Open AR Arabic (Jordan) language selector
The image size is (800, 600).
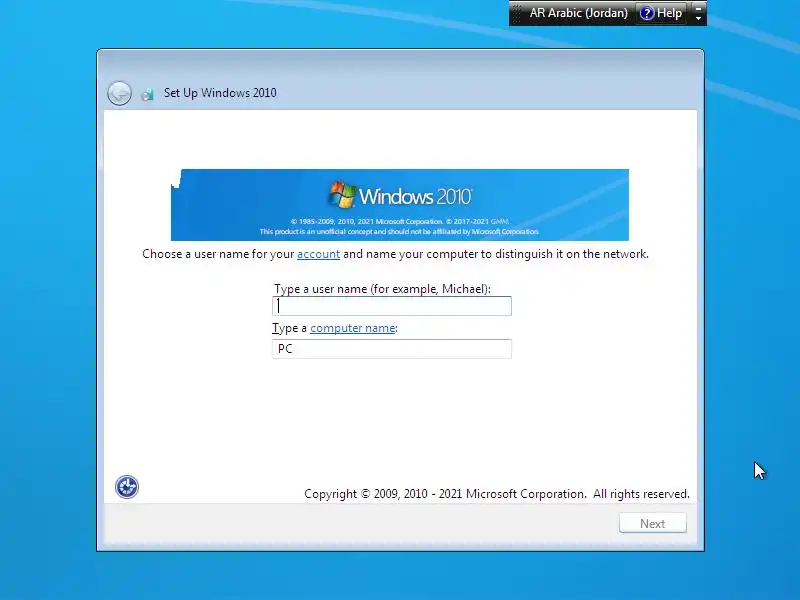click(578, 13)
